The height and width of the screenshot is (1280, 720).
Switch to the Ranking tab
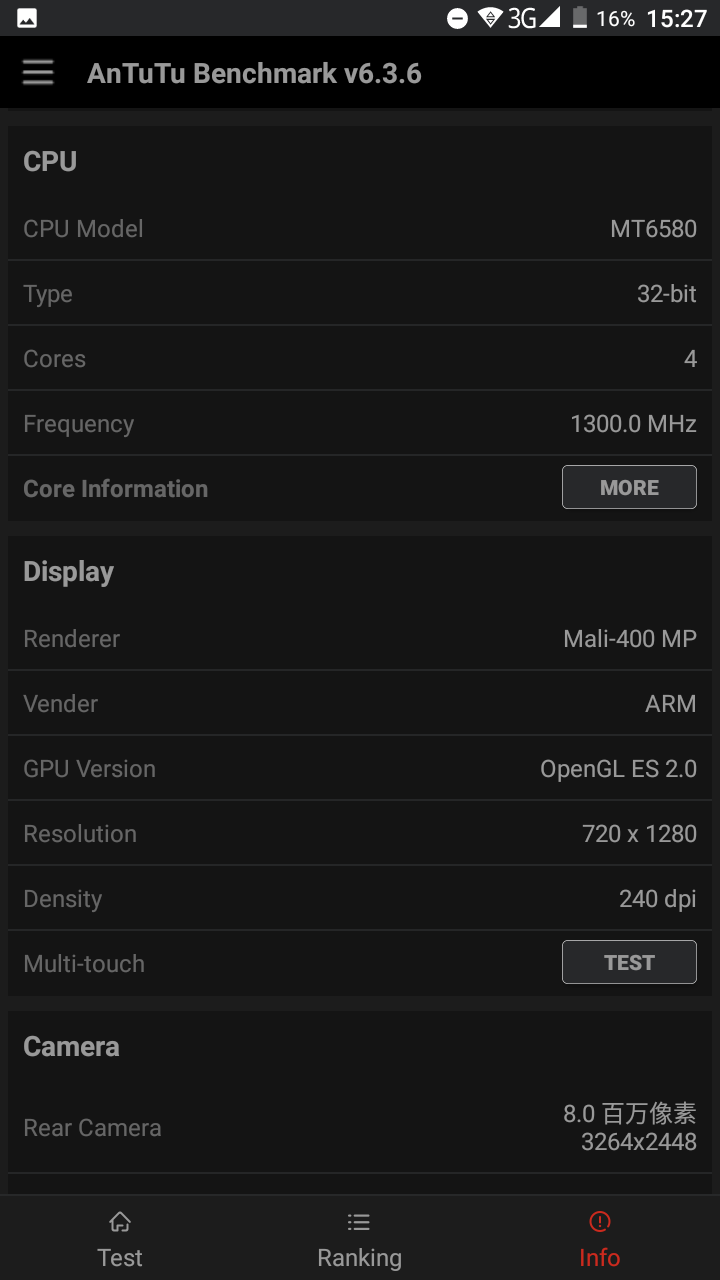coord(359,1238)
